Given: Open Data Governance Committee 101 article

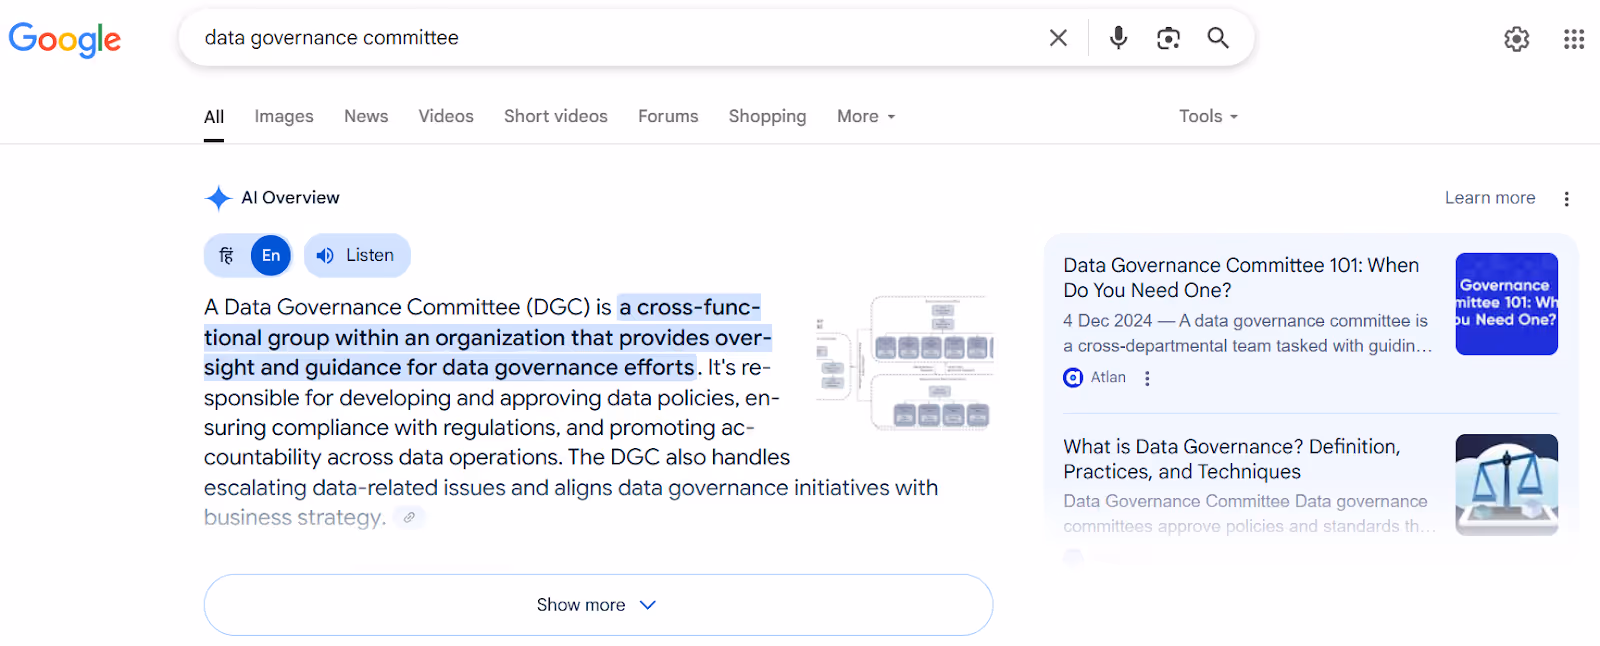Looking at the screenshot, I should (x=1240, y=277).
